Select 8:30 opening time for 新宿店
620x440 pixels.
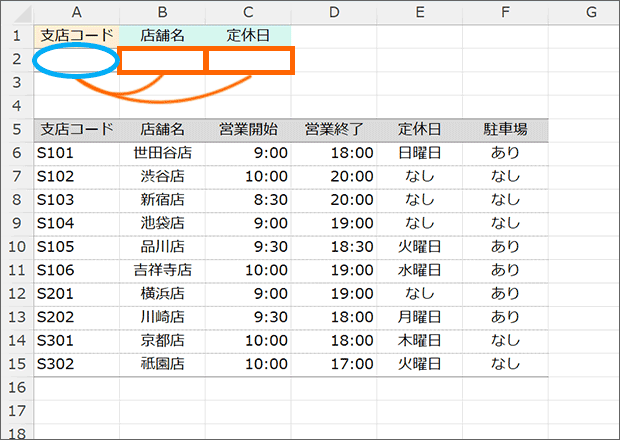pos(248,200)
